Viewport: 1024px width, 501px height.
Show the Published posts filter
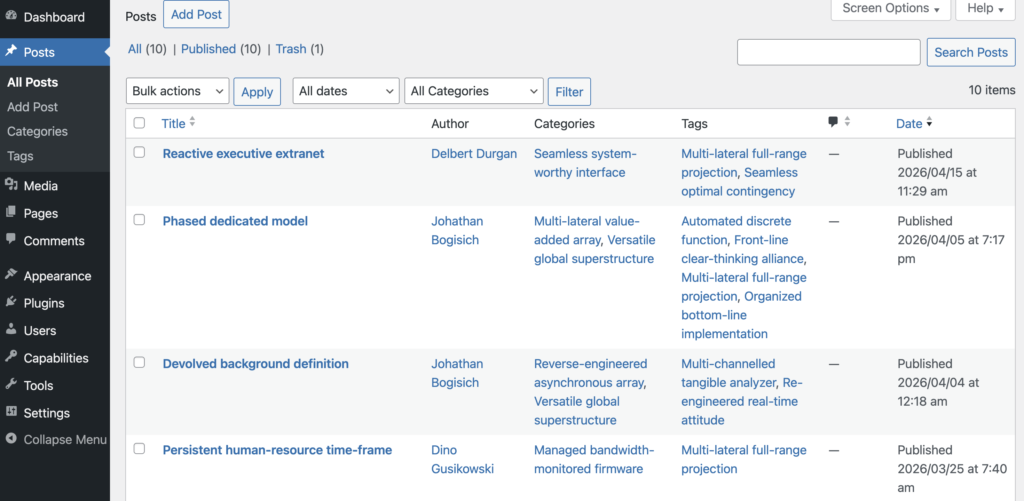click(208, 49)
